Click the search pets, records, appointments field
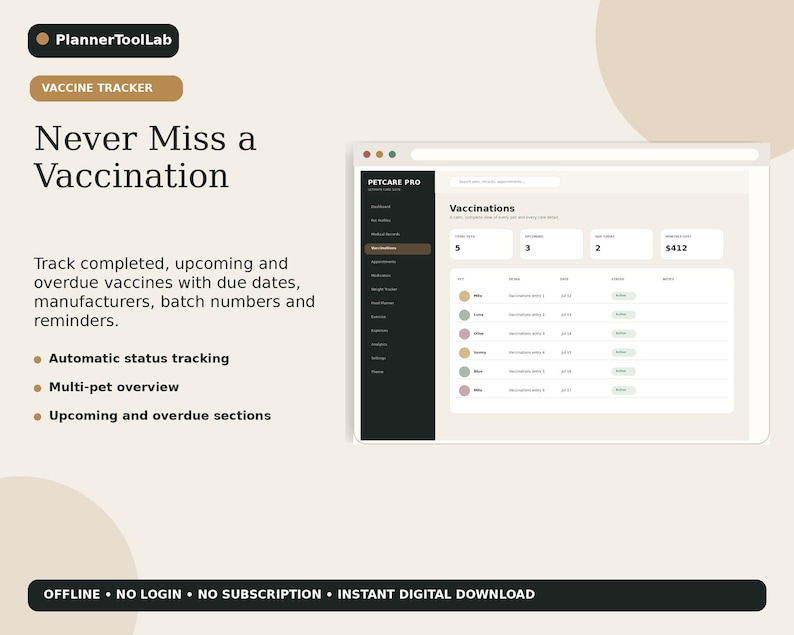 (x=505, y=181)
